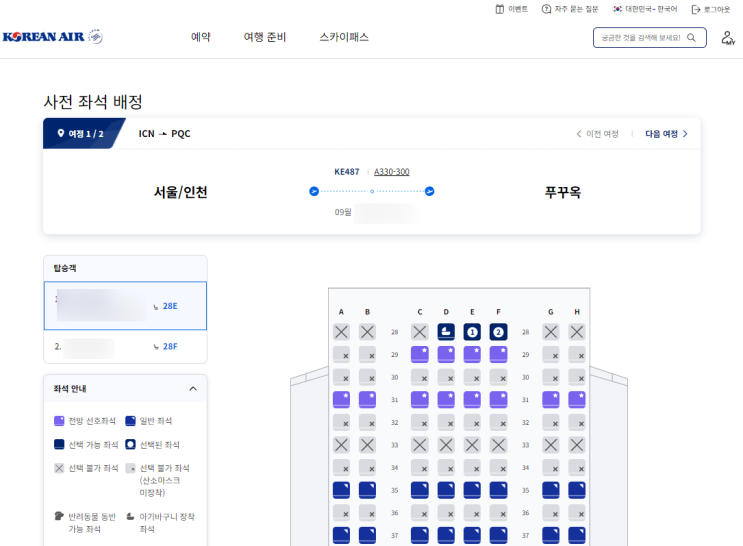
Task: Click the 전방 선호좌석 legend swatch
Action: (59, 421)
